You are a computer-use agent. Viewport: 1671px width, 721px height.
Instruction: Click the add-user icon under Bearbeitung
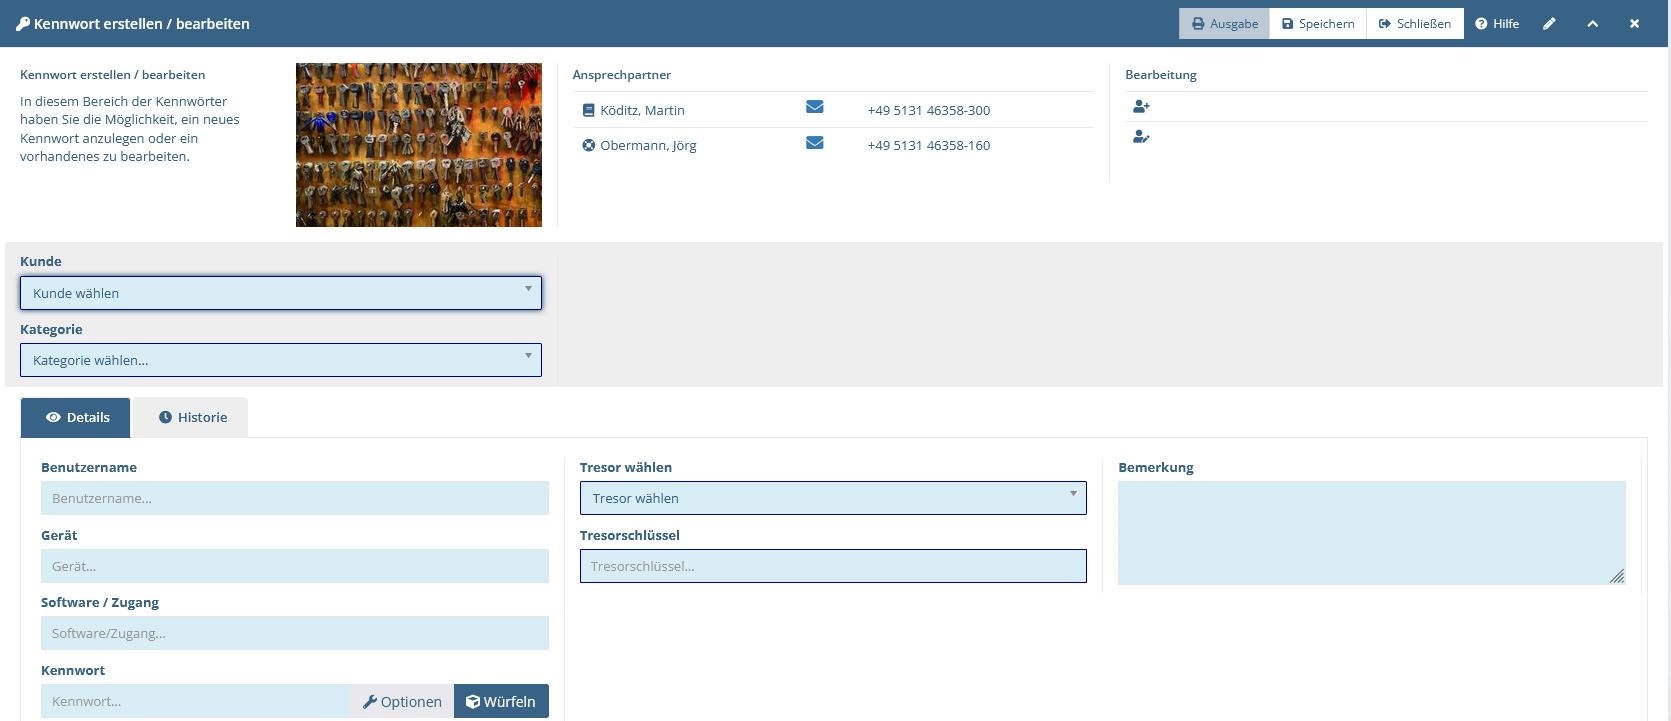click(x=1141, y=106)
